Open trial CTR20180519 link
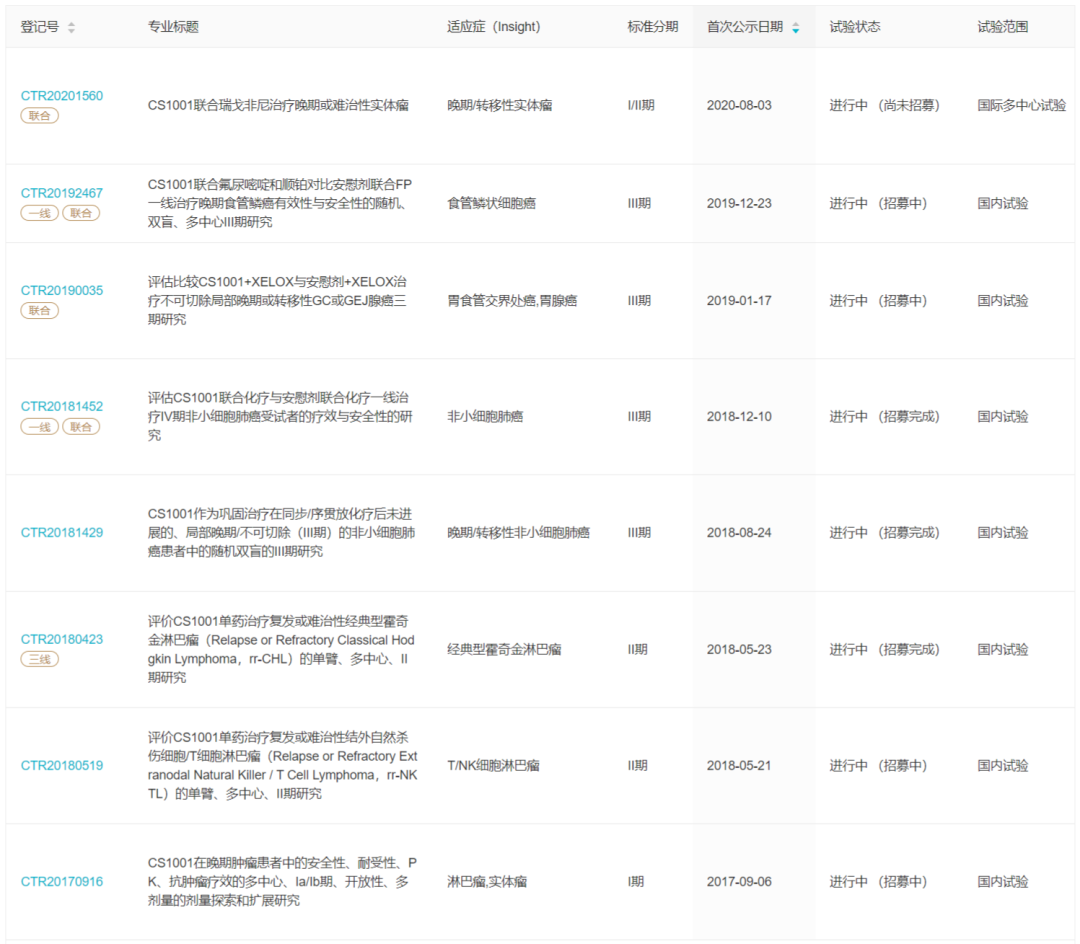1080x944 pixels. (62, 766)
